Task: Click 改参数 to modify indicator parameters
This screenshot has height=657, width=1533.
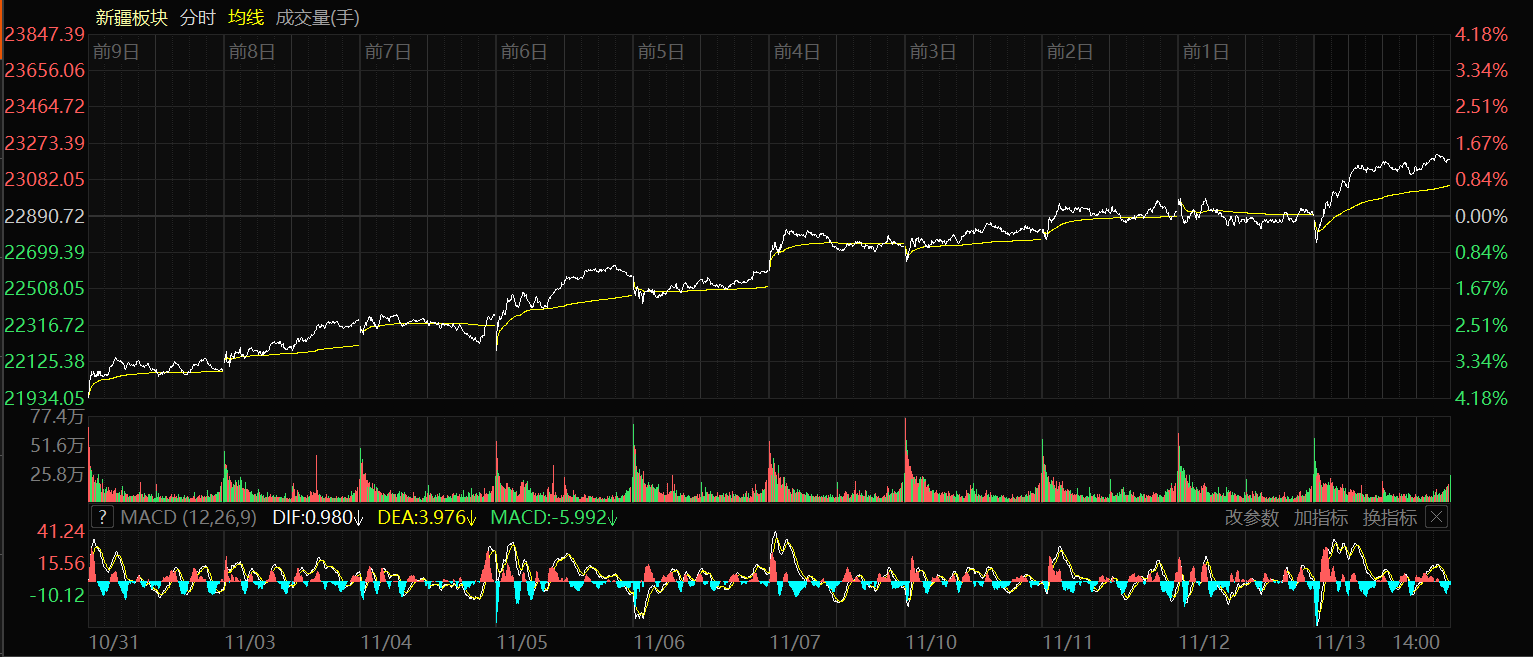Action: (x=1251, y=518)
